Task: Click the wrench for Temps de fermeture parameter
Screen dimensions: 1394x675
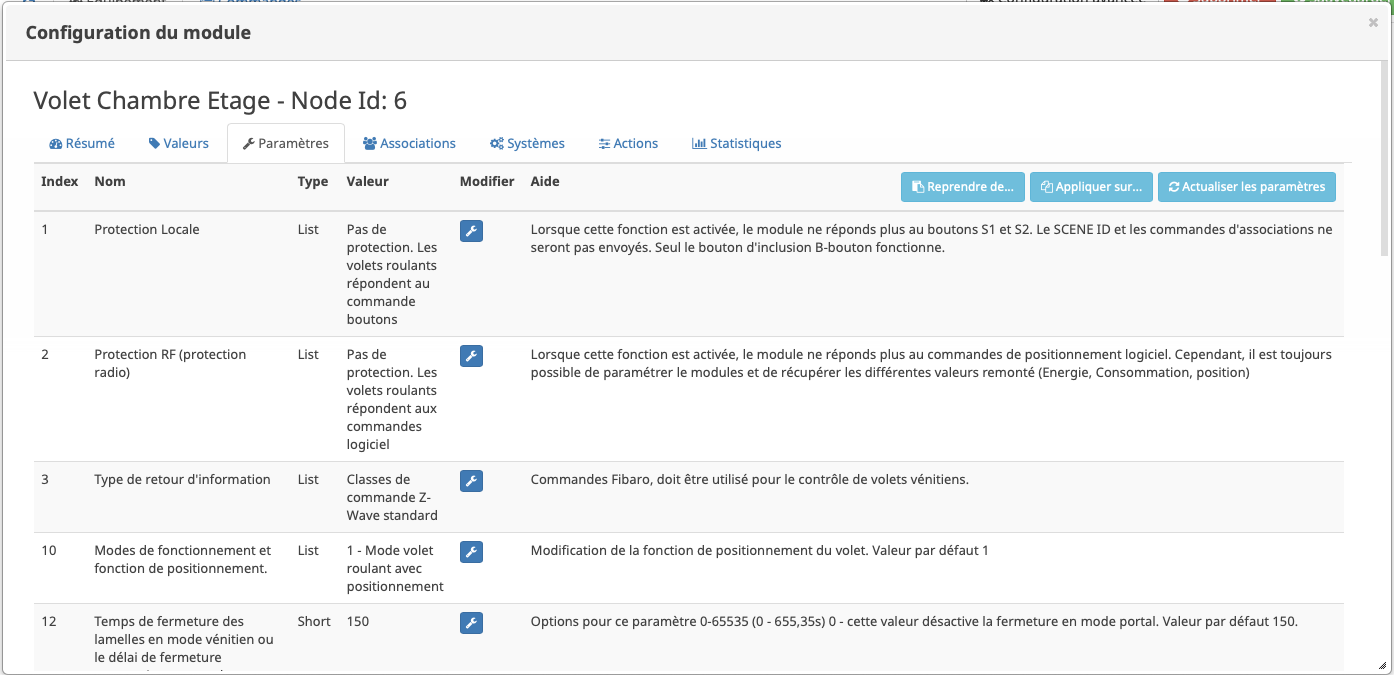Action: coord(471,623)
